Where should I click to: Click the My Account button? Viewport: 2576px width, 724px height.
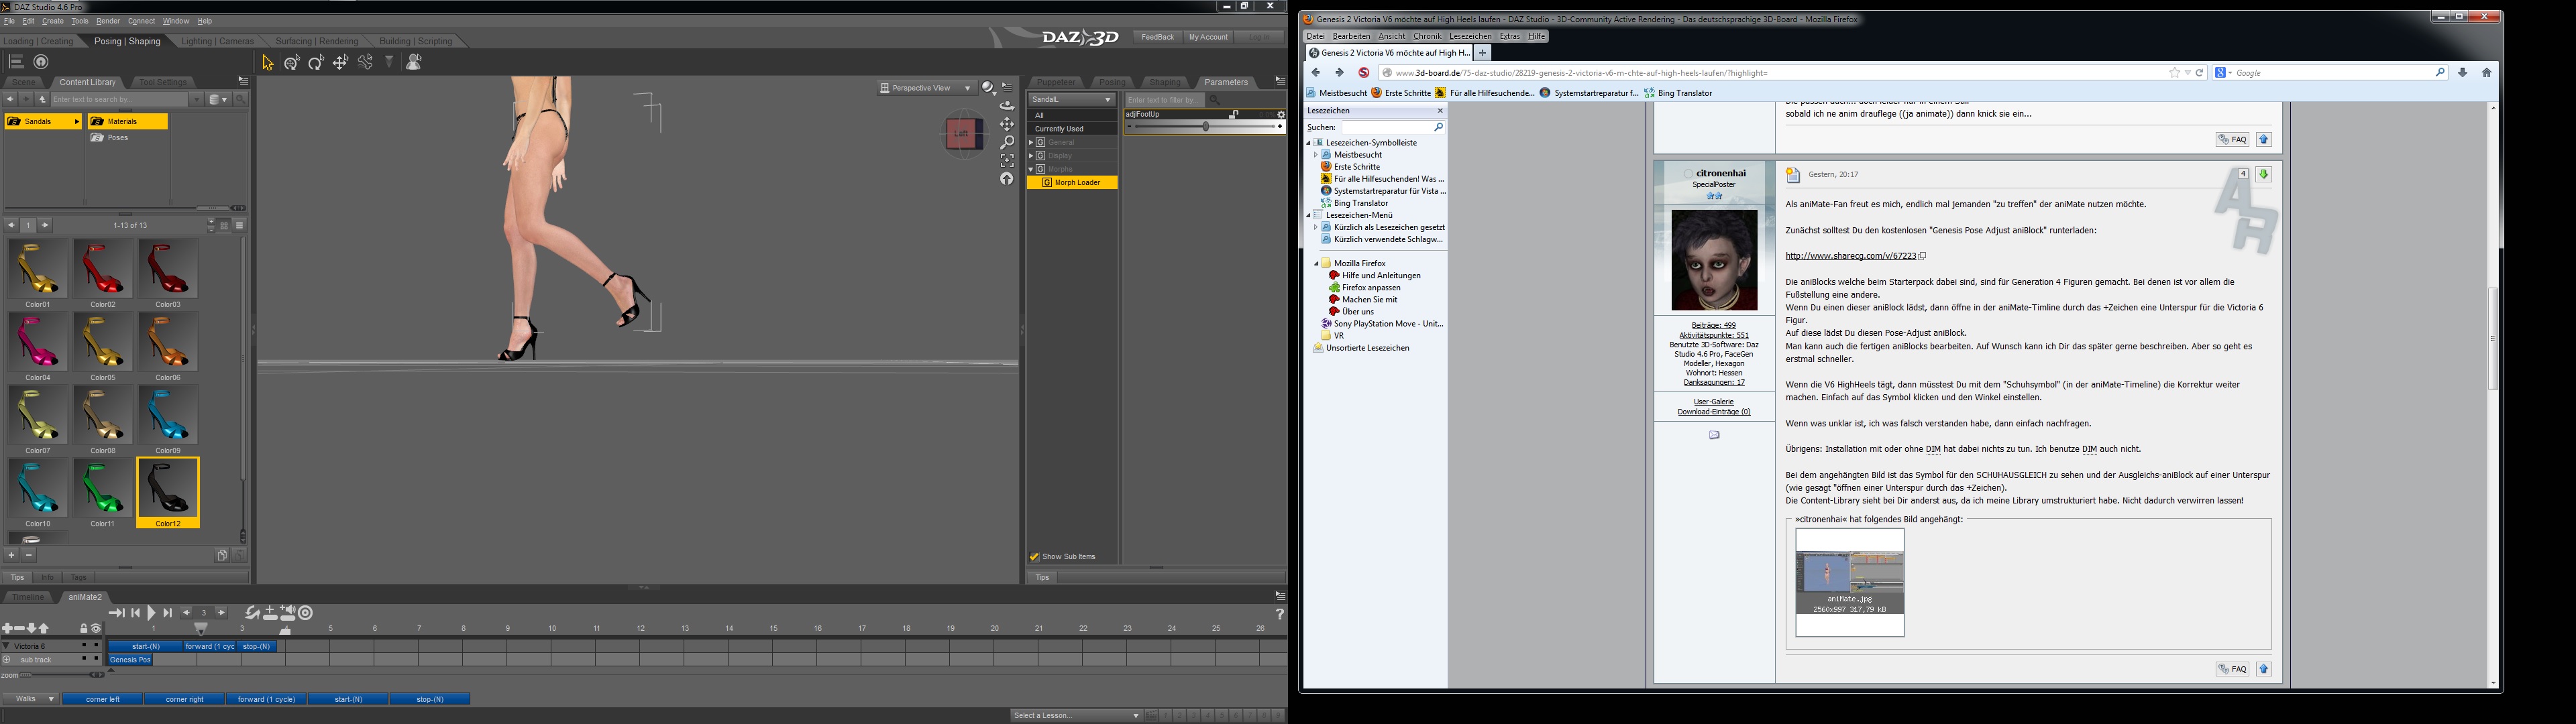[x=1208, y=37]
